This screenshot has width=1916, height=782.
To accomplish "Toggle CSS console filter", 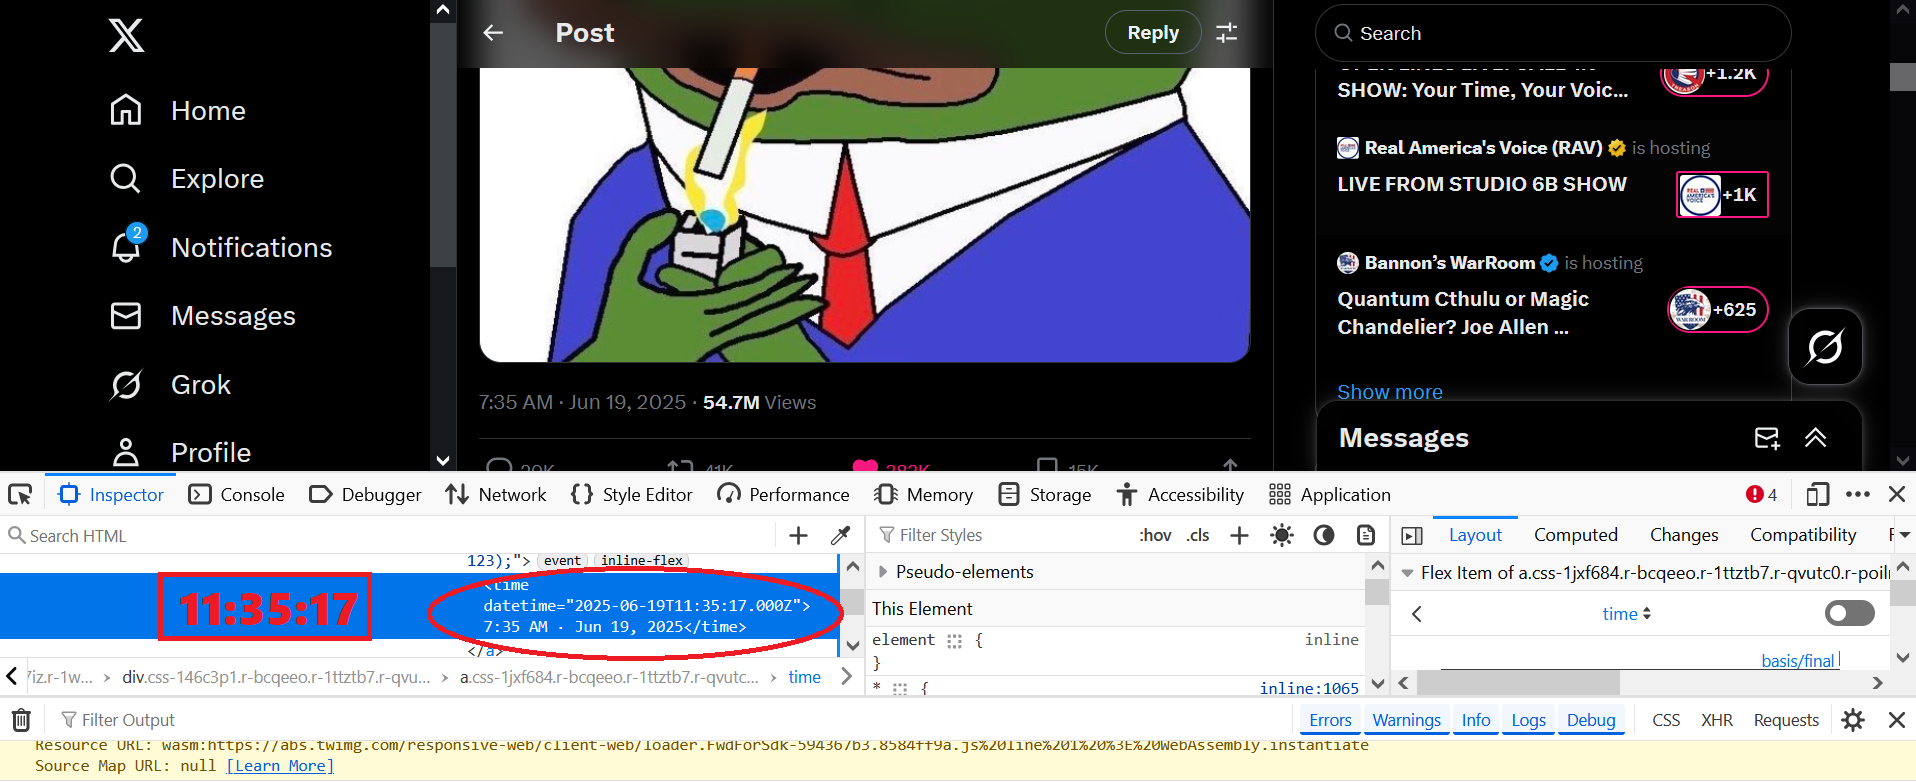I will click(1666, 720).
